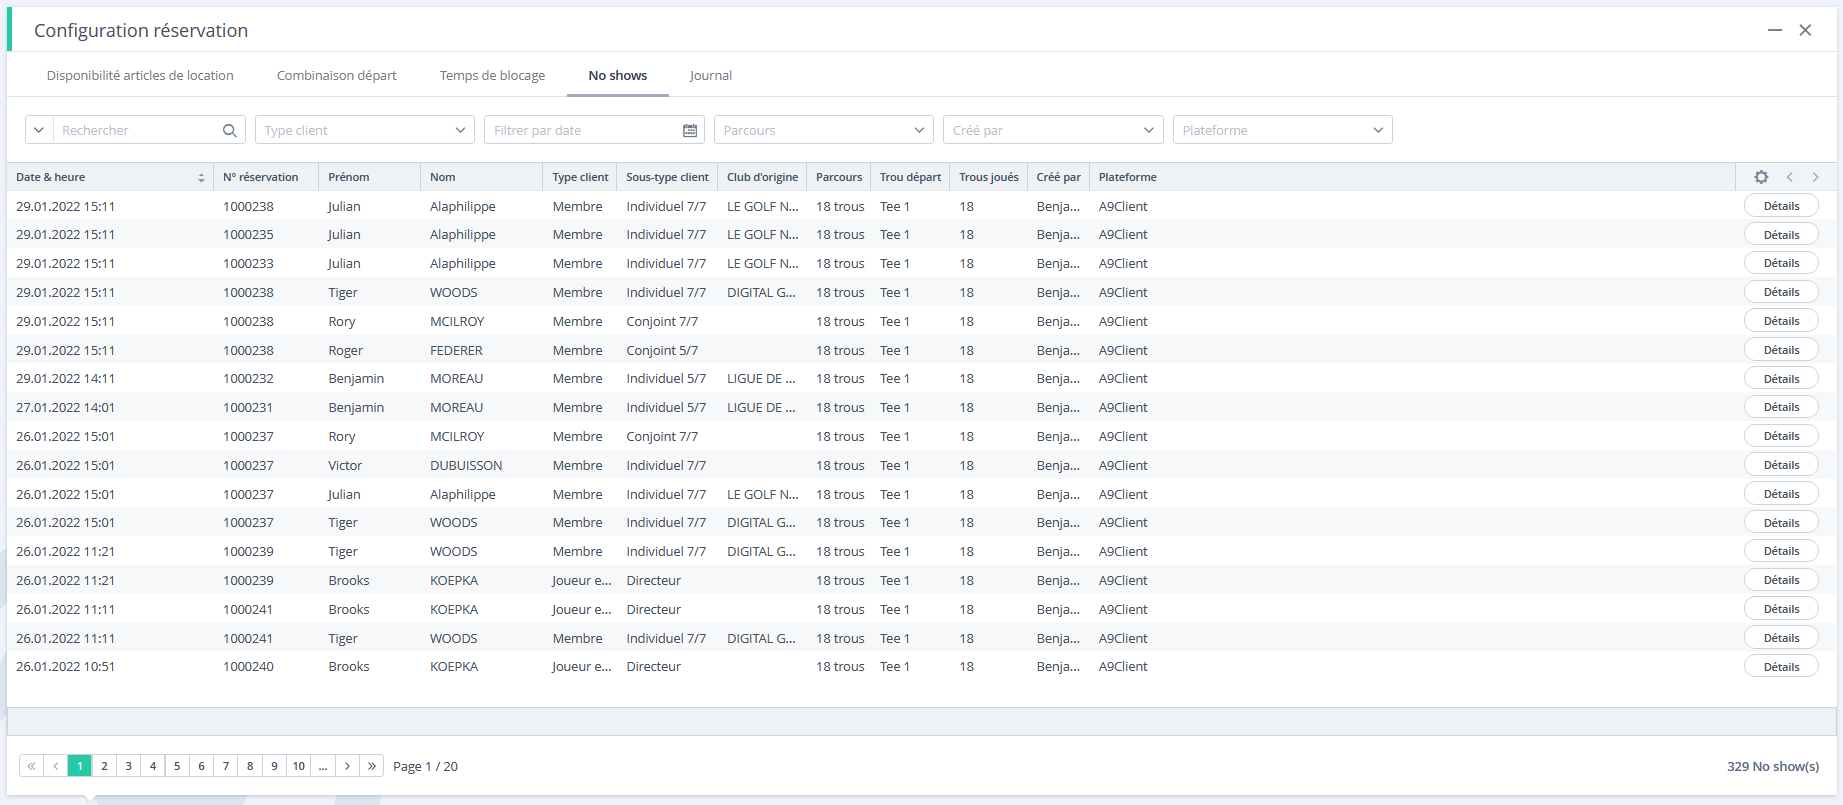Click reservation number 1000240 cell
Image resolution: width=1843 pixels, height=805 pixels.
coord(249,667)
